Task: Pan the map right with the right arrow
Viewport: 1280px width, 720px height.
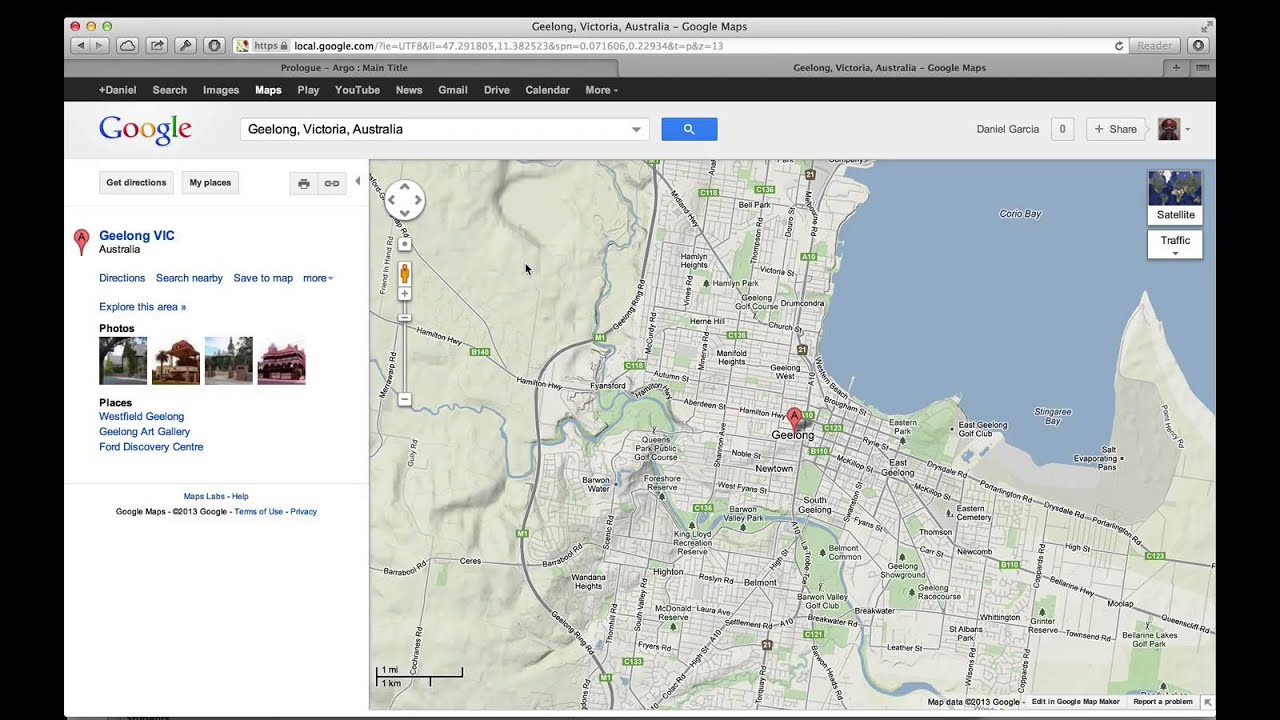Action: (x=418, y=200)
